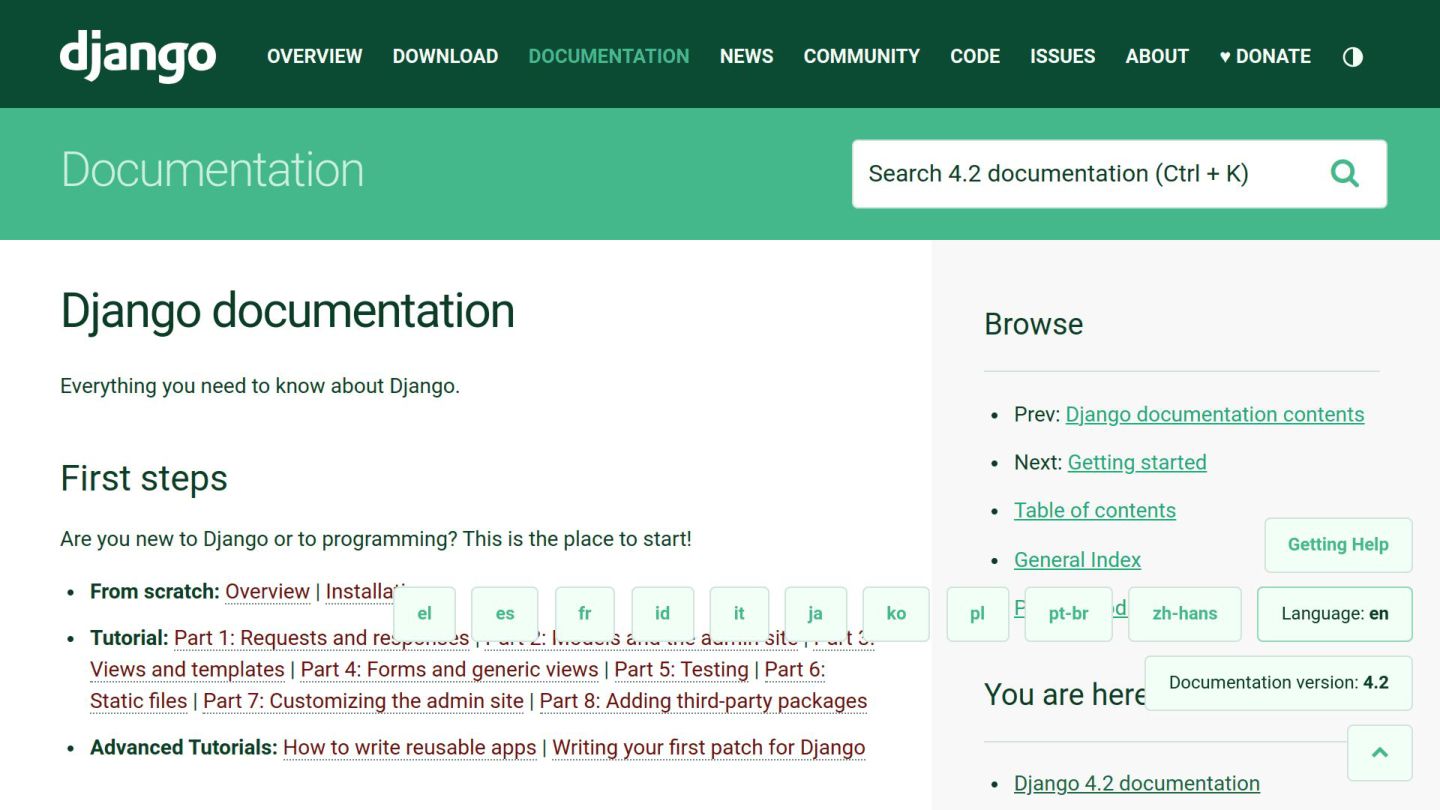Open the Documentation nav item
This screenshot has width=1440, height=810.
click(x=609, y=57)
